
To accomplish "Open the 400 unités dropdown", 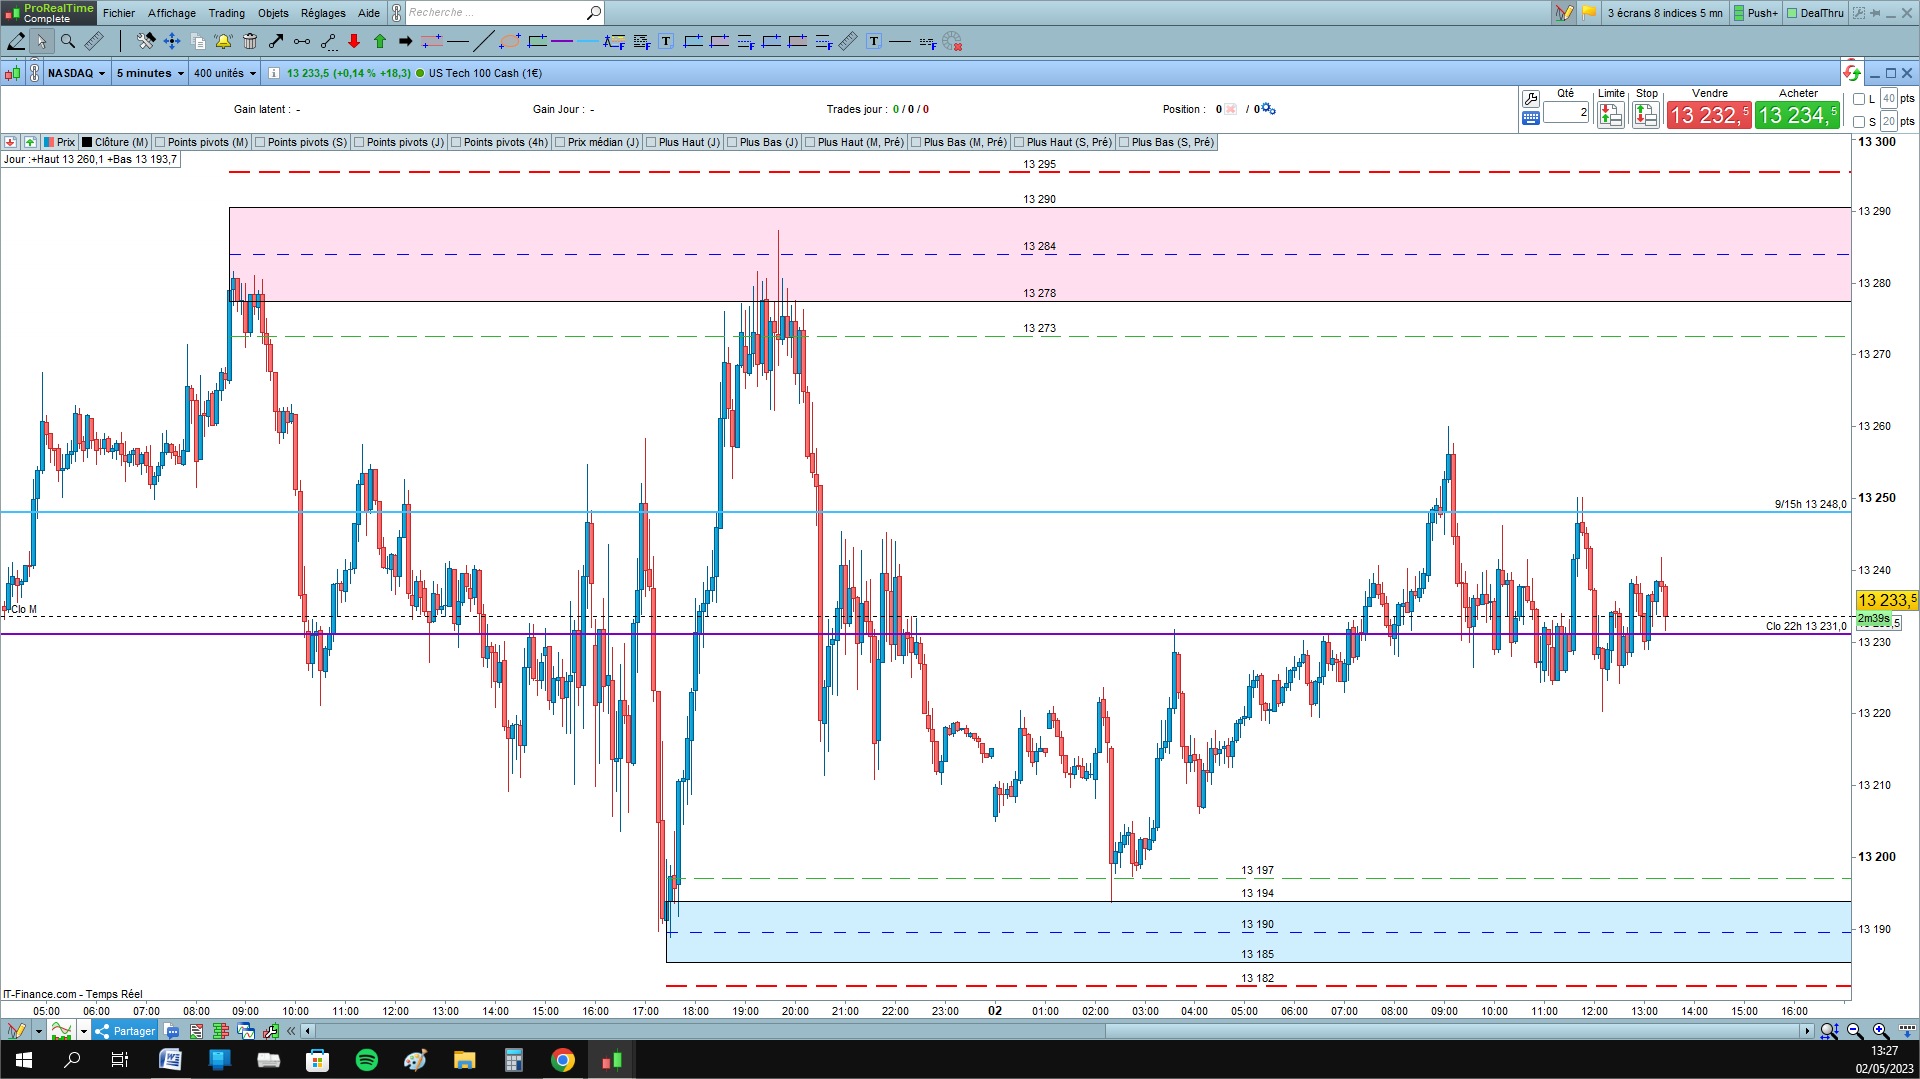I will click(225, 73).
